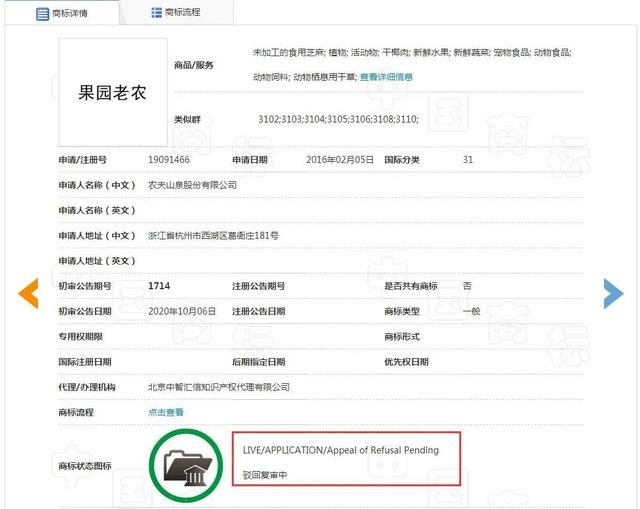Select applicant name 农夫山泉股份有限公司
This screenshot has height=509, width=640.
(x=192, y=185)
